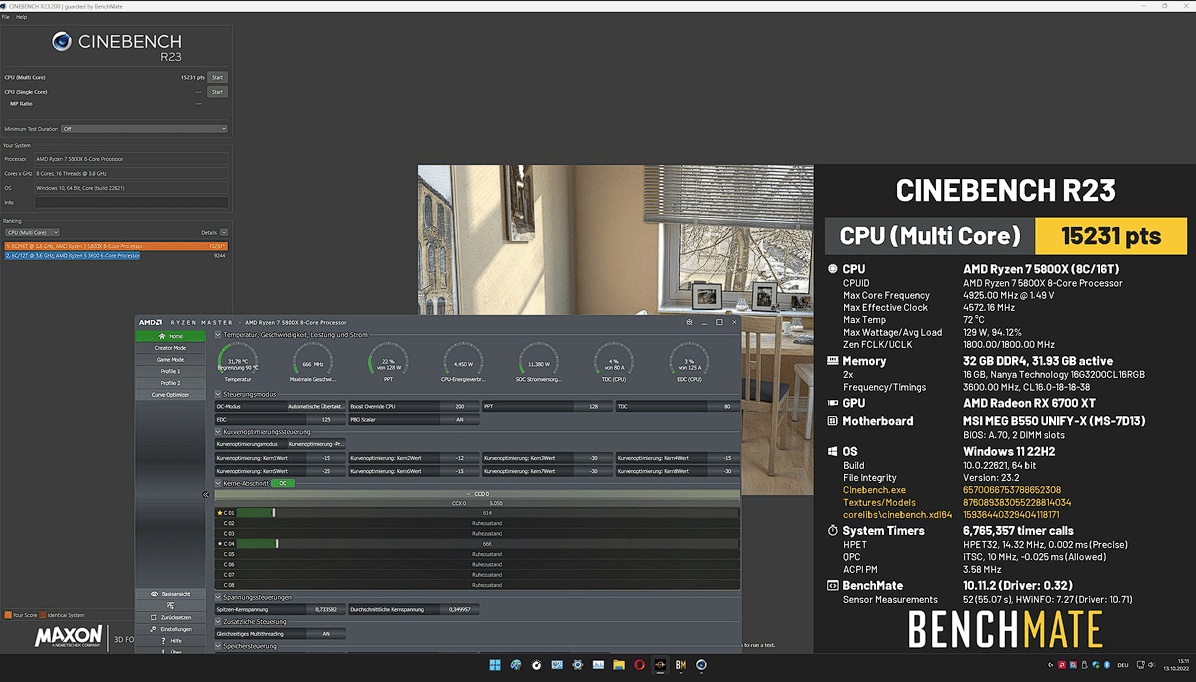Switch to Creator Mode in Ryzen Master

pos(170,348)
